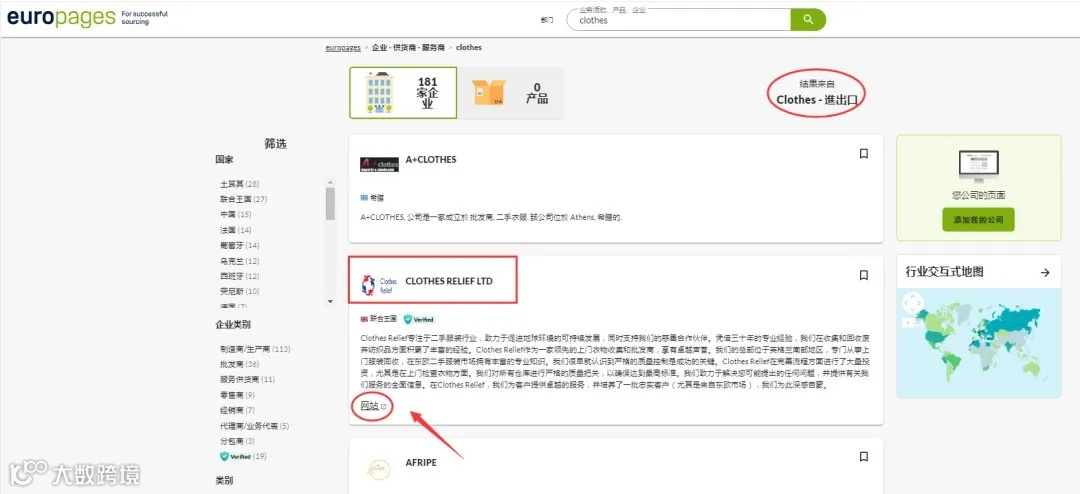Click the box icon on products tab
The image size is (1080, 494).
click(x=488, y=93)
